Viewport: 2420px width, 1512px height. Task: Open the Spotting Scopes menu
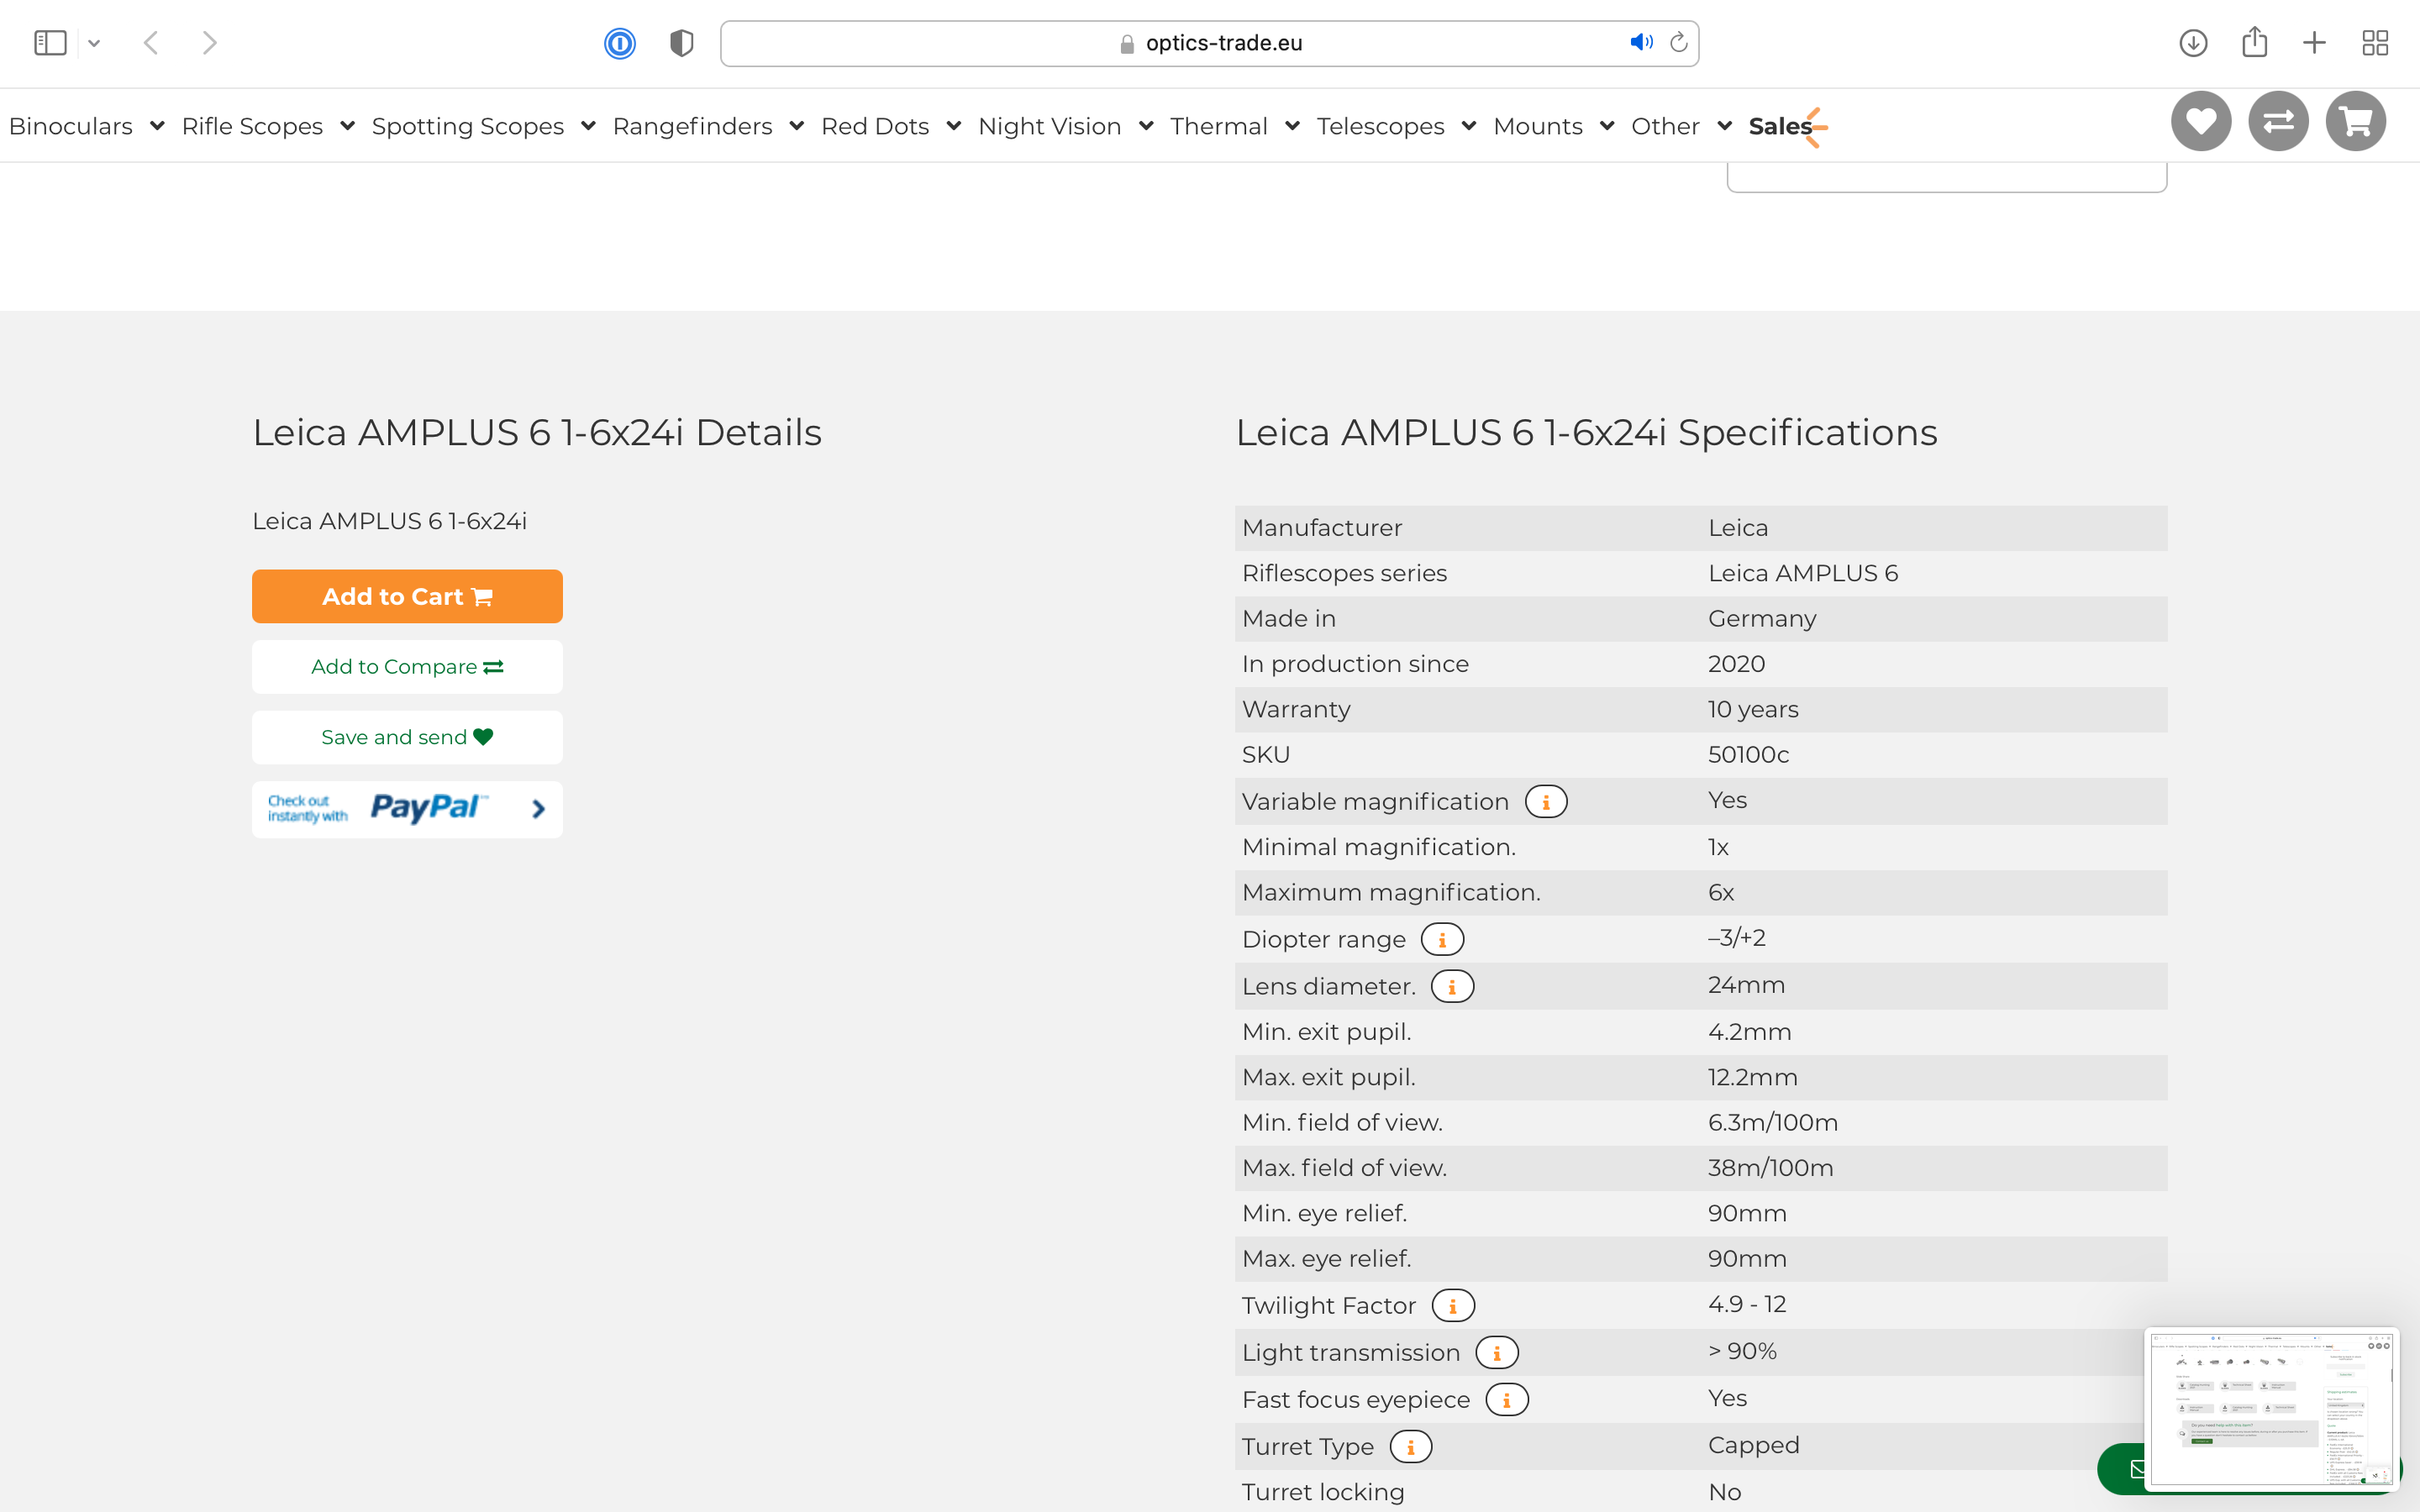click(468, 126)
